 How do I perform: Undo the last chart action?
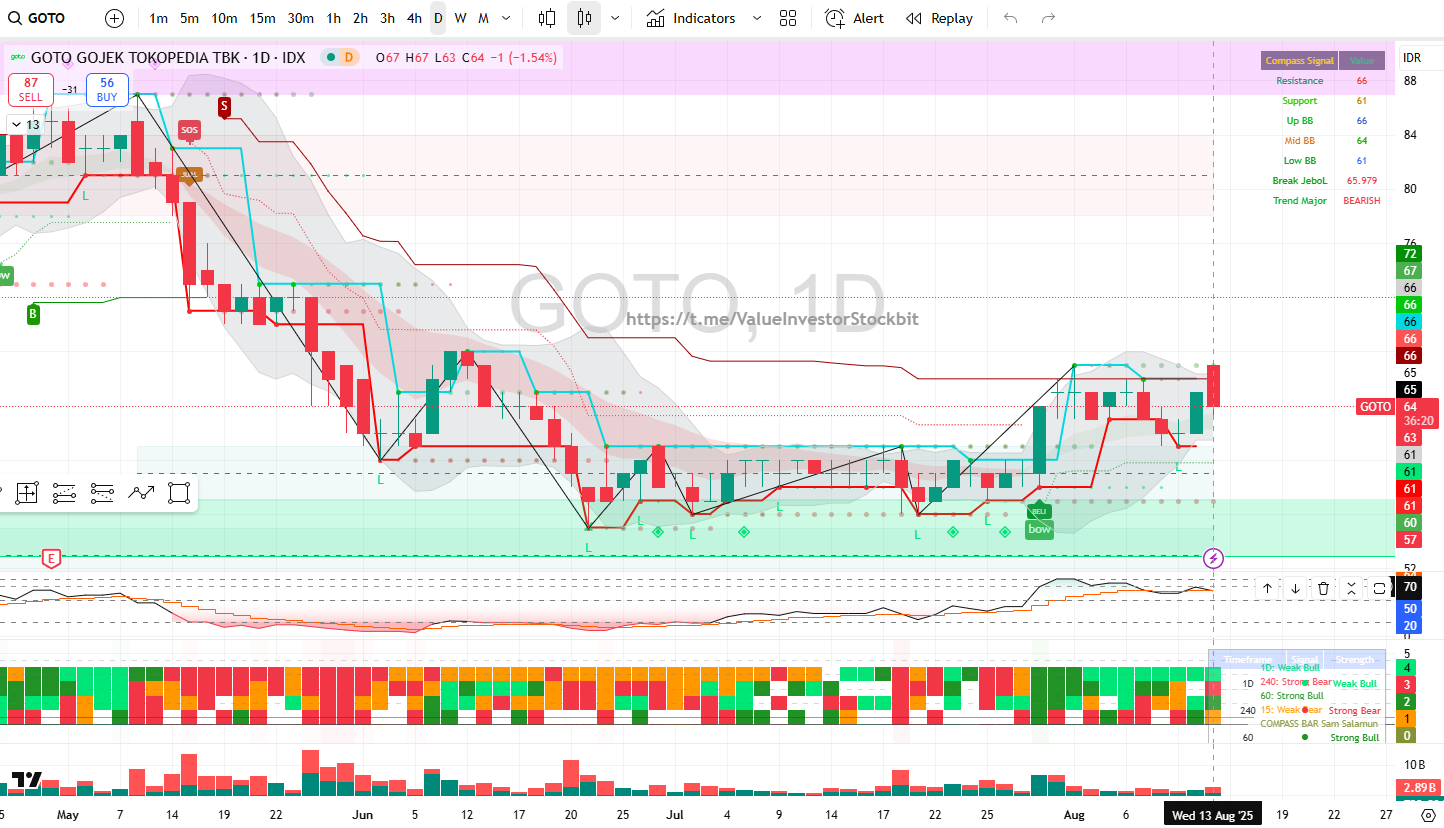[x=1011, y=18]
